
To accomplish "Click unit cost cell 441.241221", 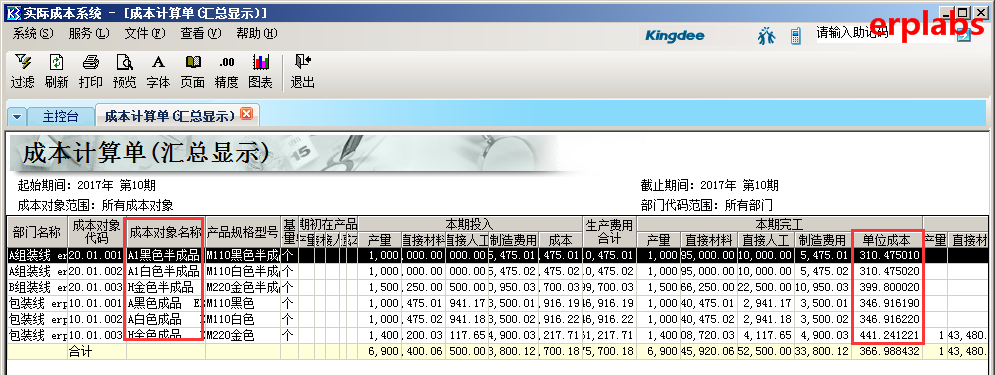I will [x=886, y=334].
